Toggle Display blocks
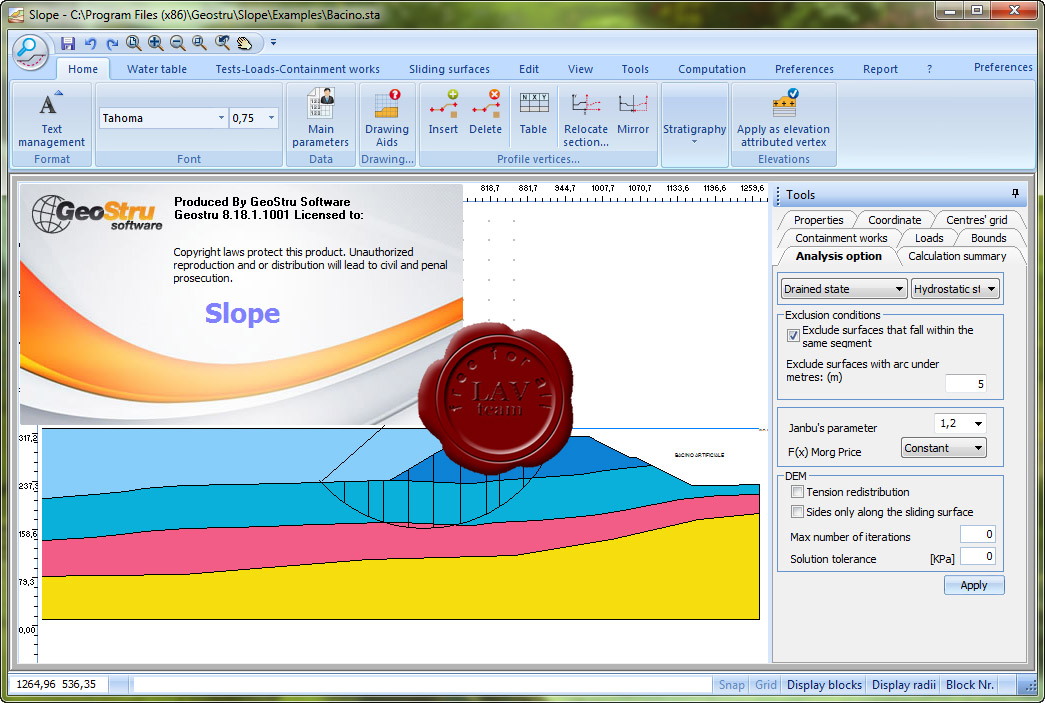The width and height of the screenshot is (1045, 703). (824, 684)
